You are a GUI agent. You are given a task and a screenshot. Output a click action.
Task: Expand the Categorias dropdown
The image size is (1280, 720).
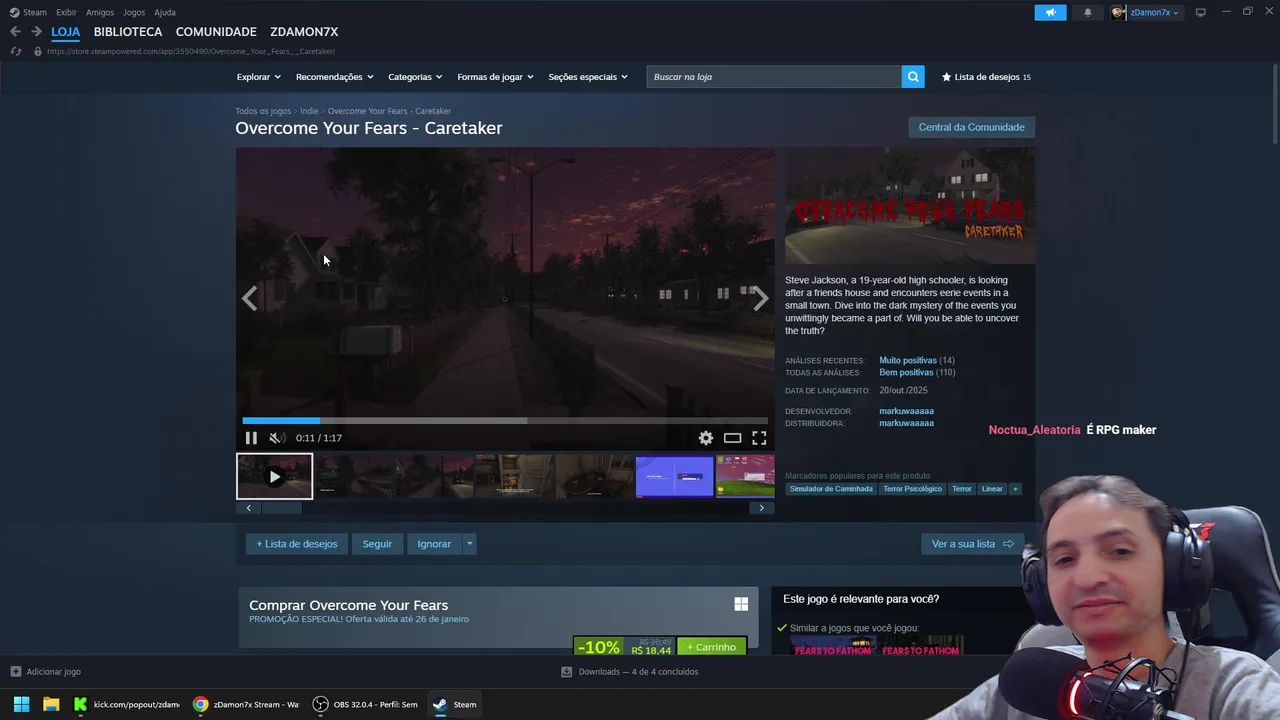pos(415,77)
